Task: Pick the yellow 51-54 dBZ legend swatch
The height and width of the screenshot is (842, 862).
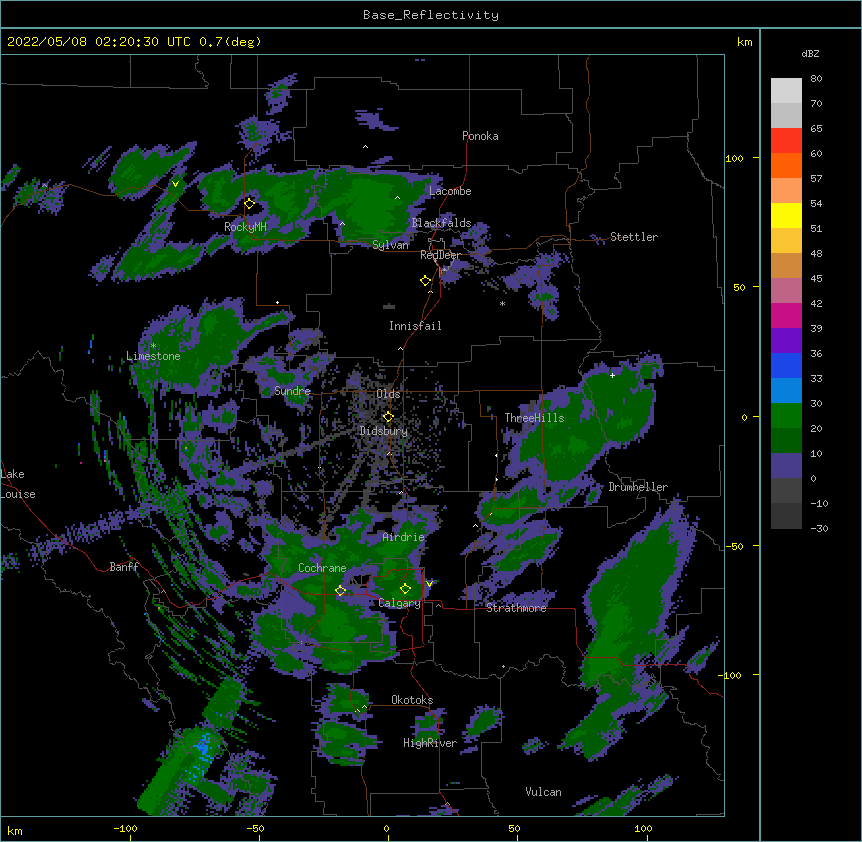Action: pyautogui.click(x=786, y=216)
